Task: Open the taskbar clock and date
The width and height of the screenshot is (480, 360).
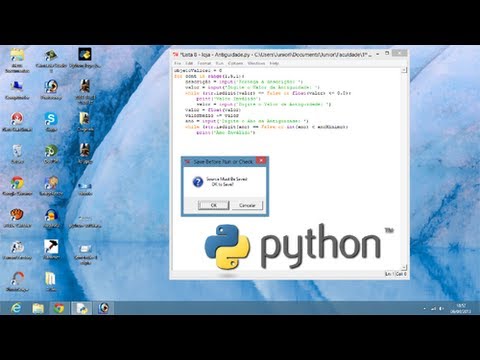Action: tap(461, 308)
